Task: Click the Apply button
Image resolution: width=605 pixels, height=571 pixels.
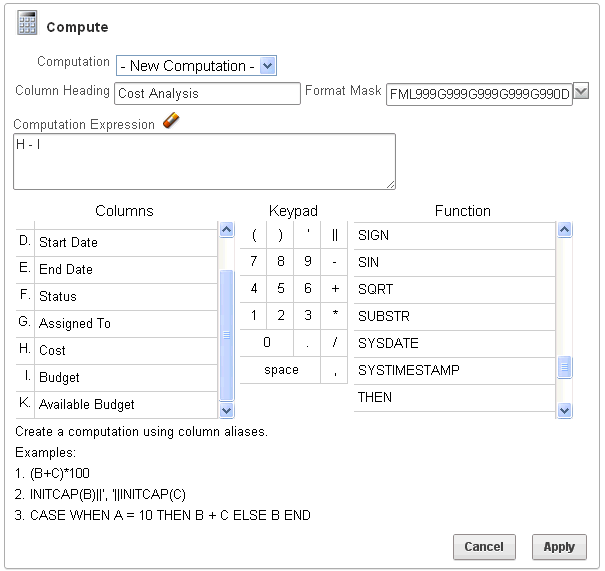Action: [559, 547]
